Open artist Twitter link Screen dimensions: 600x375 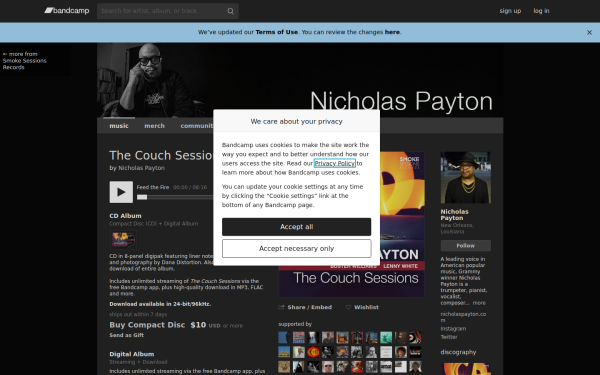pyautogui.click(x=449, y=337)
